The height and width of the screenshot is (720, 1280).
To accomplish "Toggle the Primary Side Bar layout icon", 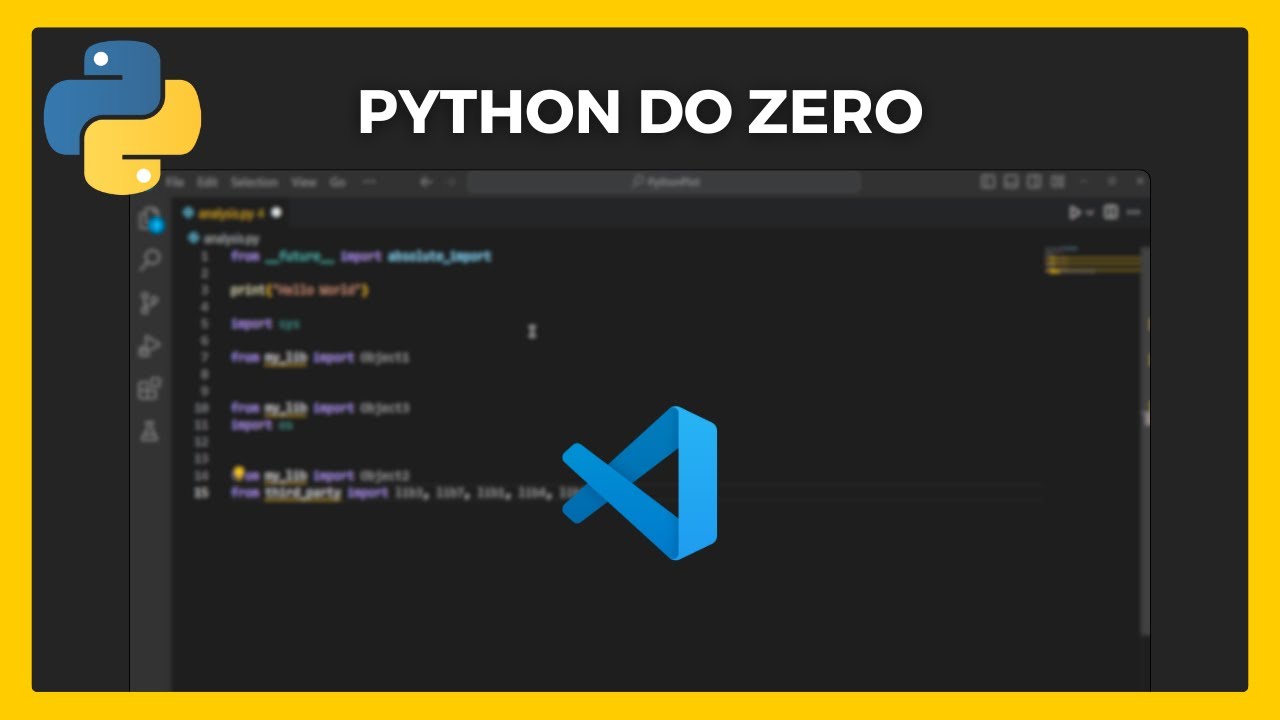I will point(988,182).
